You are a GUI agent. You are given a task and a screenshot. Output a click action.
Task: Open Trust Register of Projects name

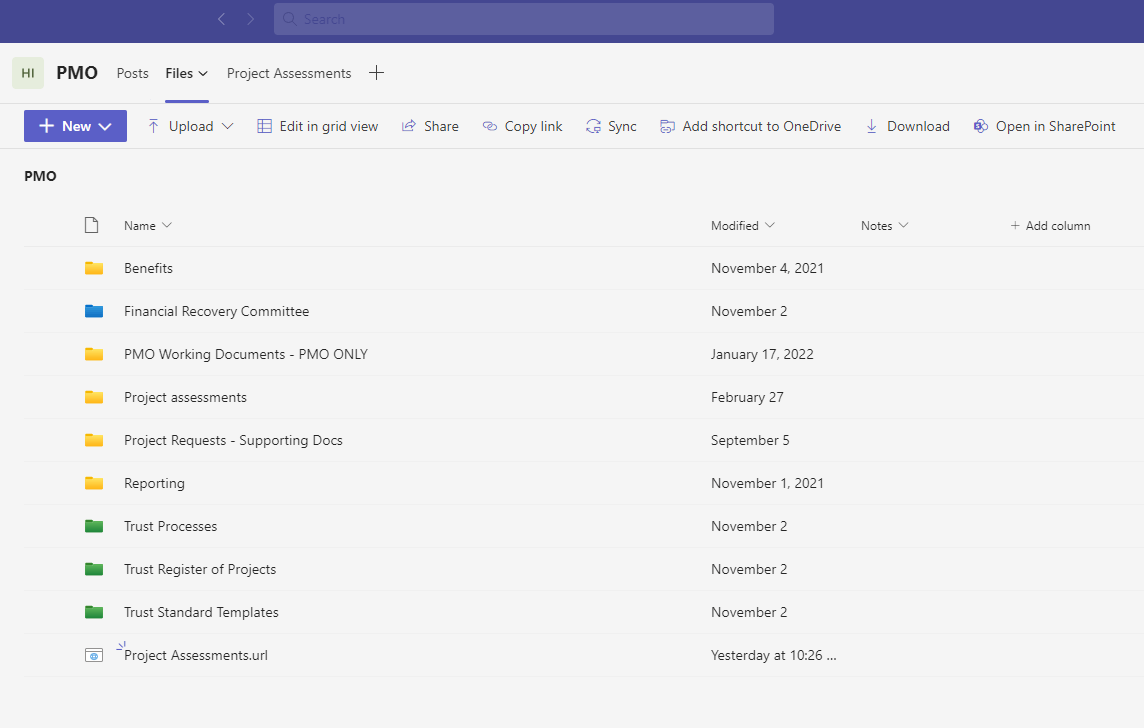pyautogui.click(x=200, y=569)
